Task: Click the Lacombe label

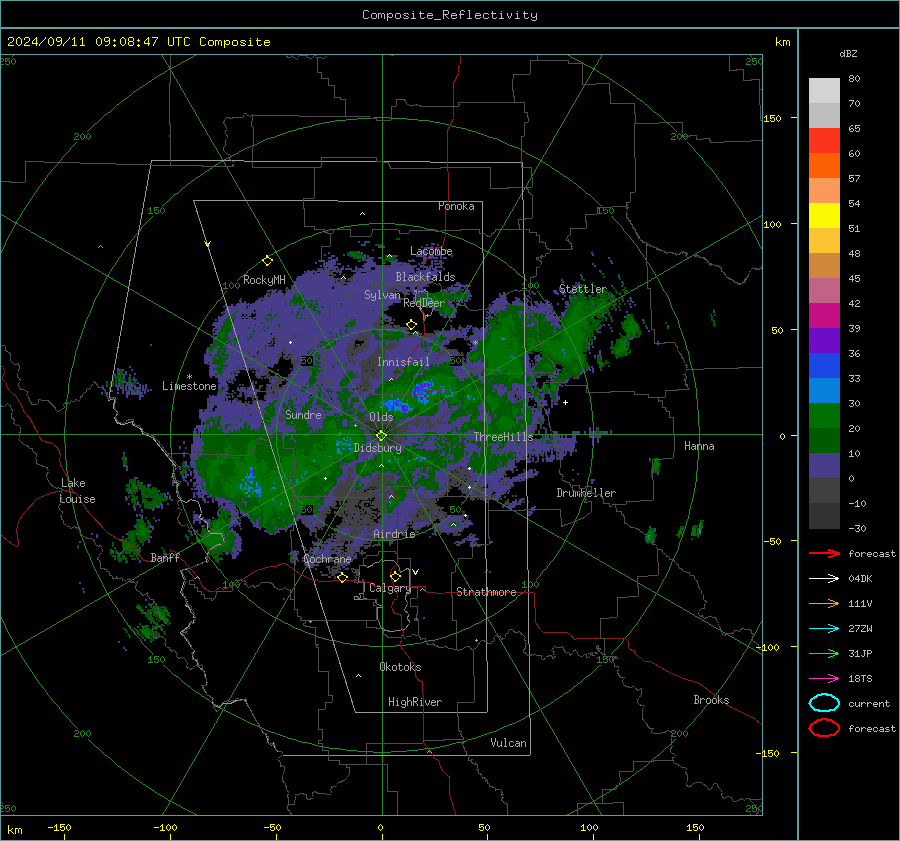Action: click(431, 251)
